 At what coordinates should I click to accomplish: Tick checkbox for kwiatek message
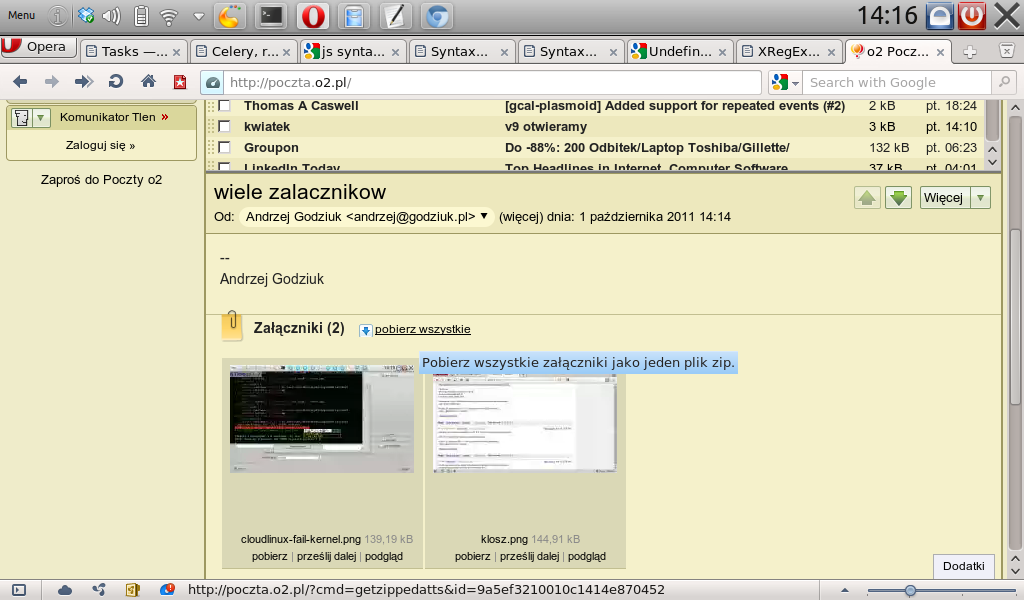pyautogui.click(x=225, y=127)
